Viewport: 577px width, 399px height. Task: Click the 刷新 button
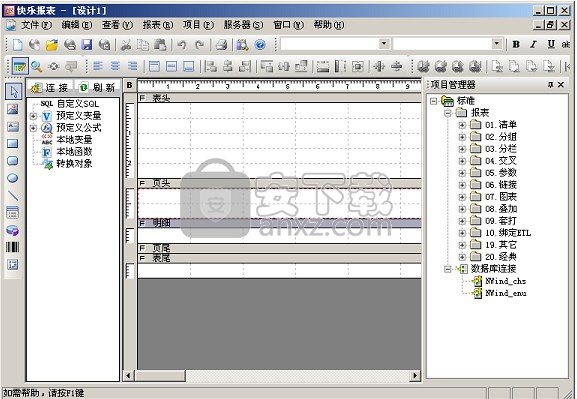[98, 88]
